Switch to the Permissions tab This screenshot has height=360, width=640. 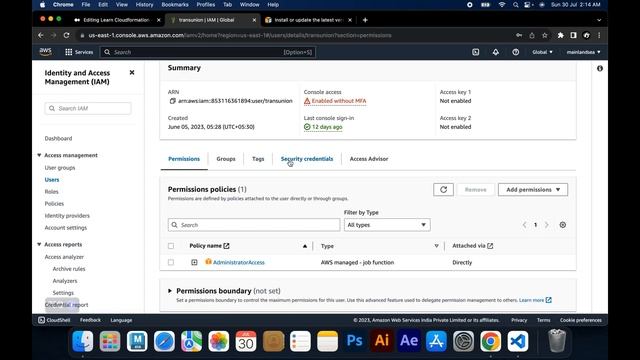coord(184,159)
